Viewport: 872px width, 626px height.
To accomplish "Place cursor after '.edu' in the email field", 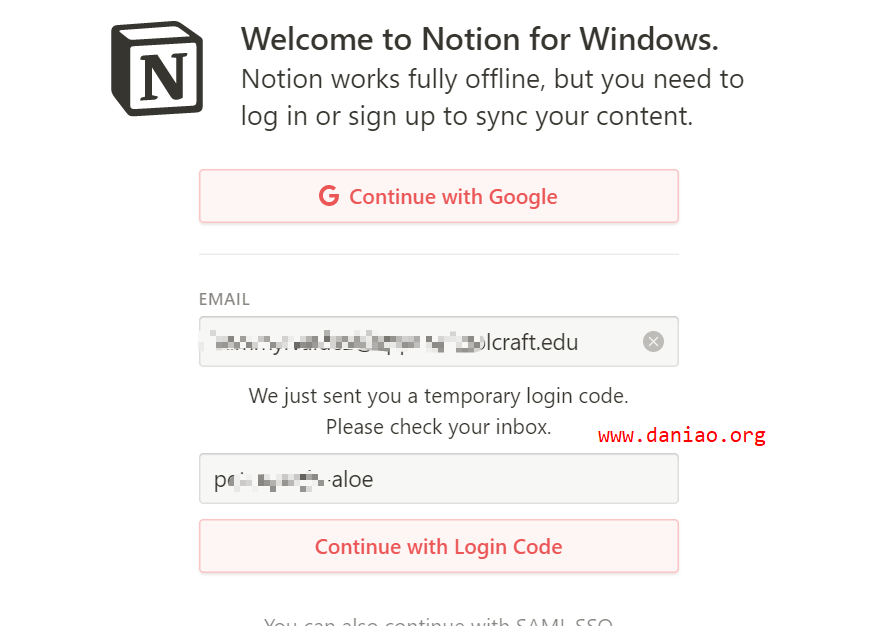I will click(579, 342).
